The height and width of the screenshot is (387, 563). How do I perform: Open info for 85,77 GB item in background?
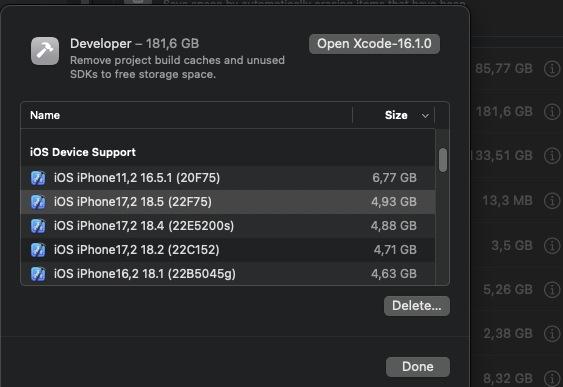(552, 68)
